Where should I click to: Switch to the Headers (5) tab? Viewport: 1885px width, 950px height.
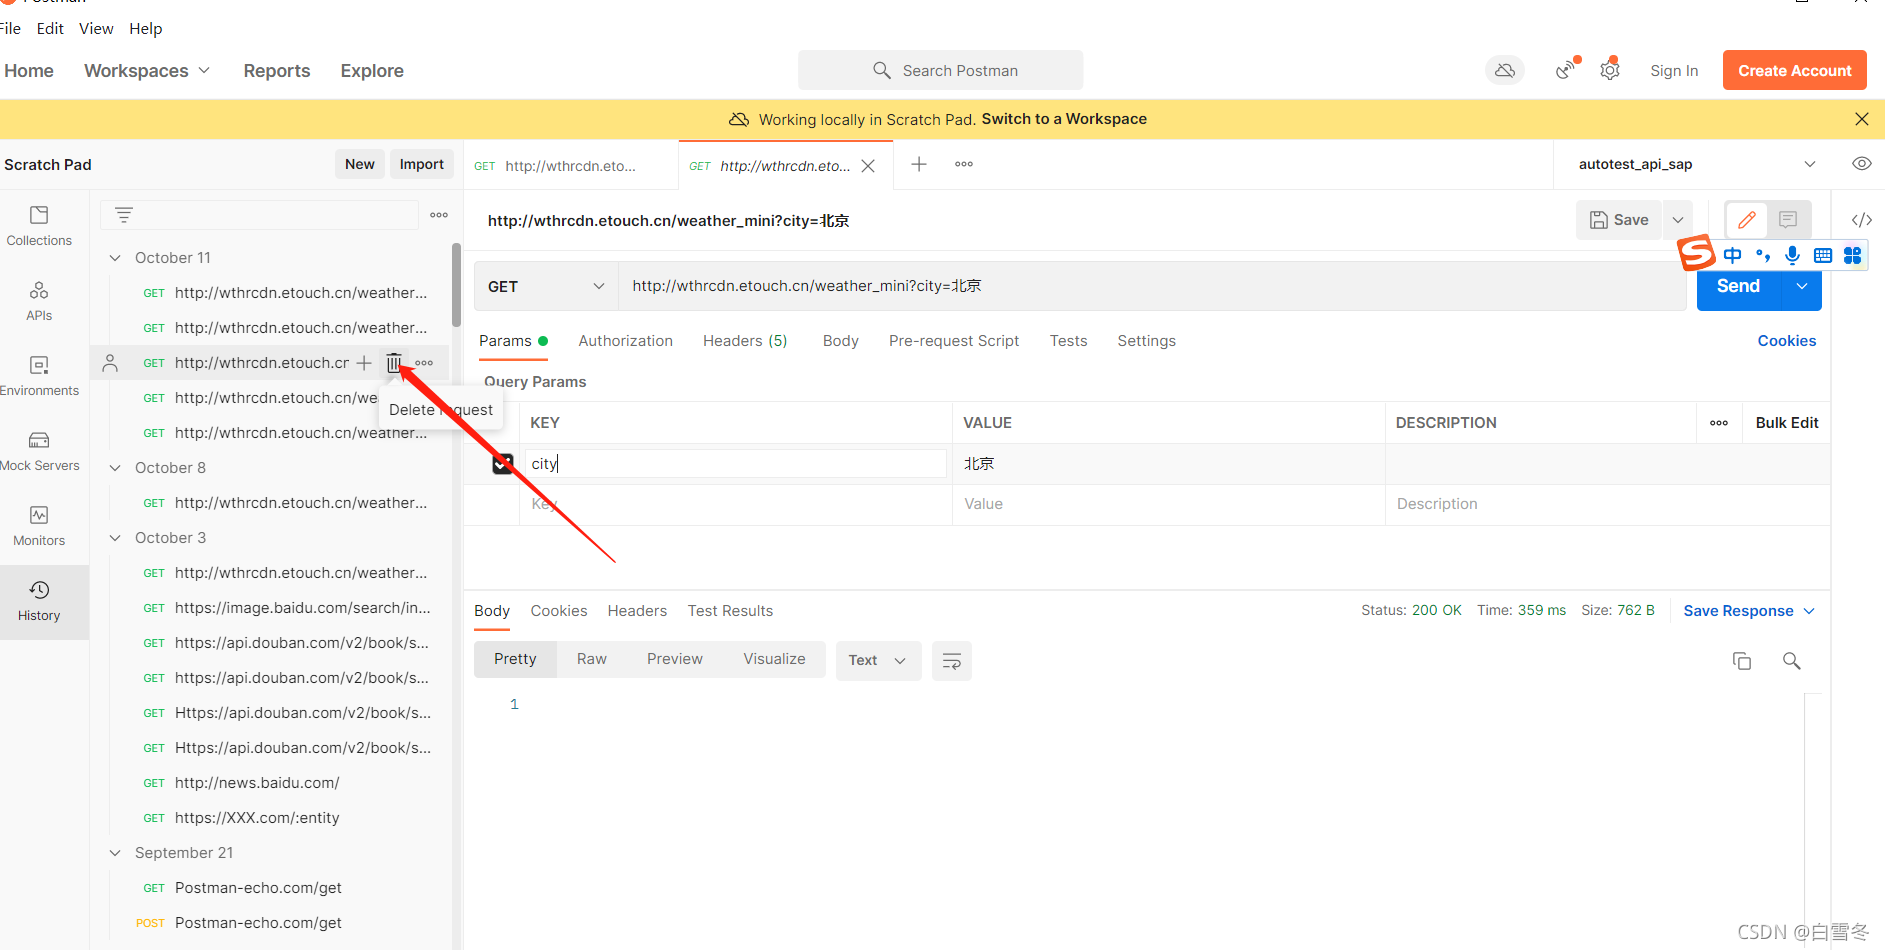(745, 341)
